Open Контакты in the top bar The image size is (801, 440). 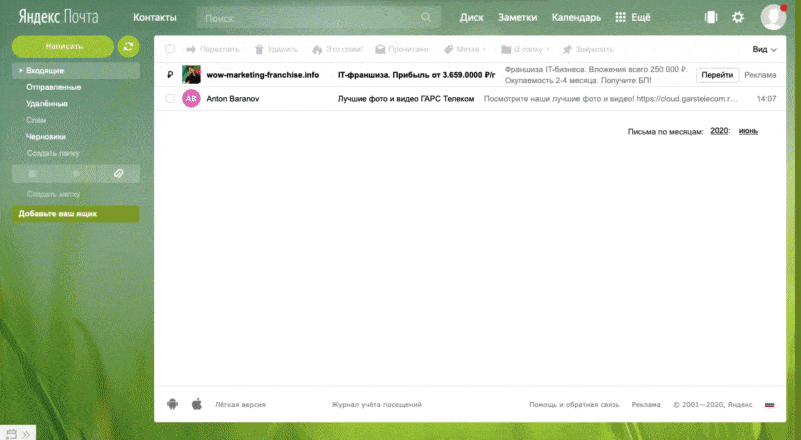coord(155,17)
